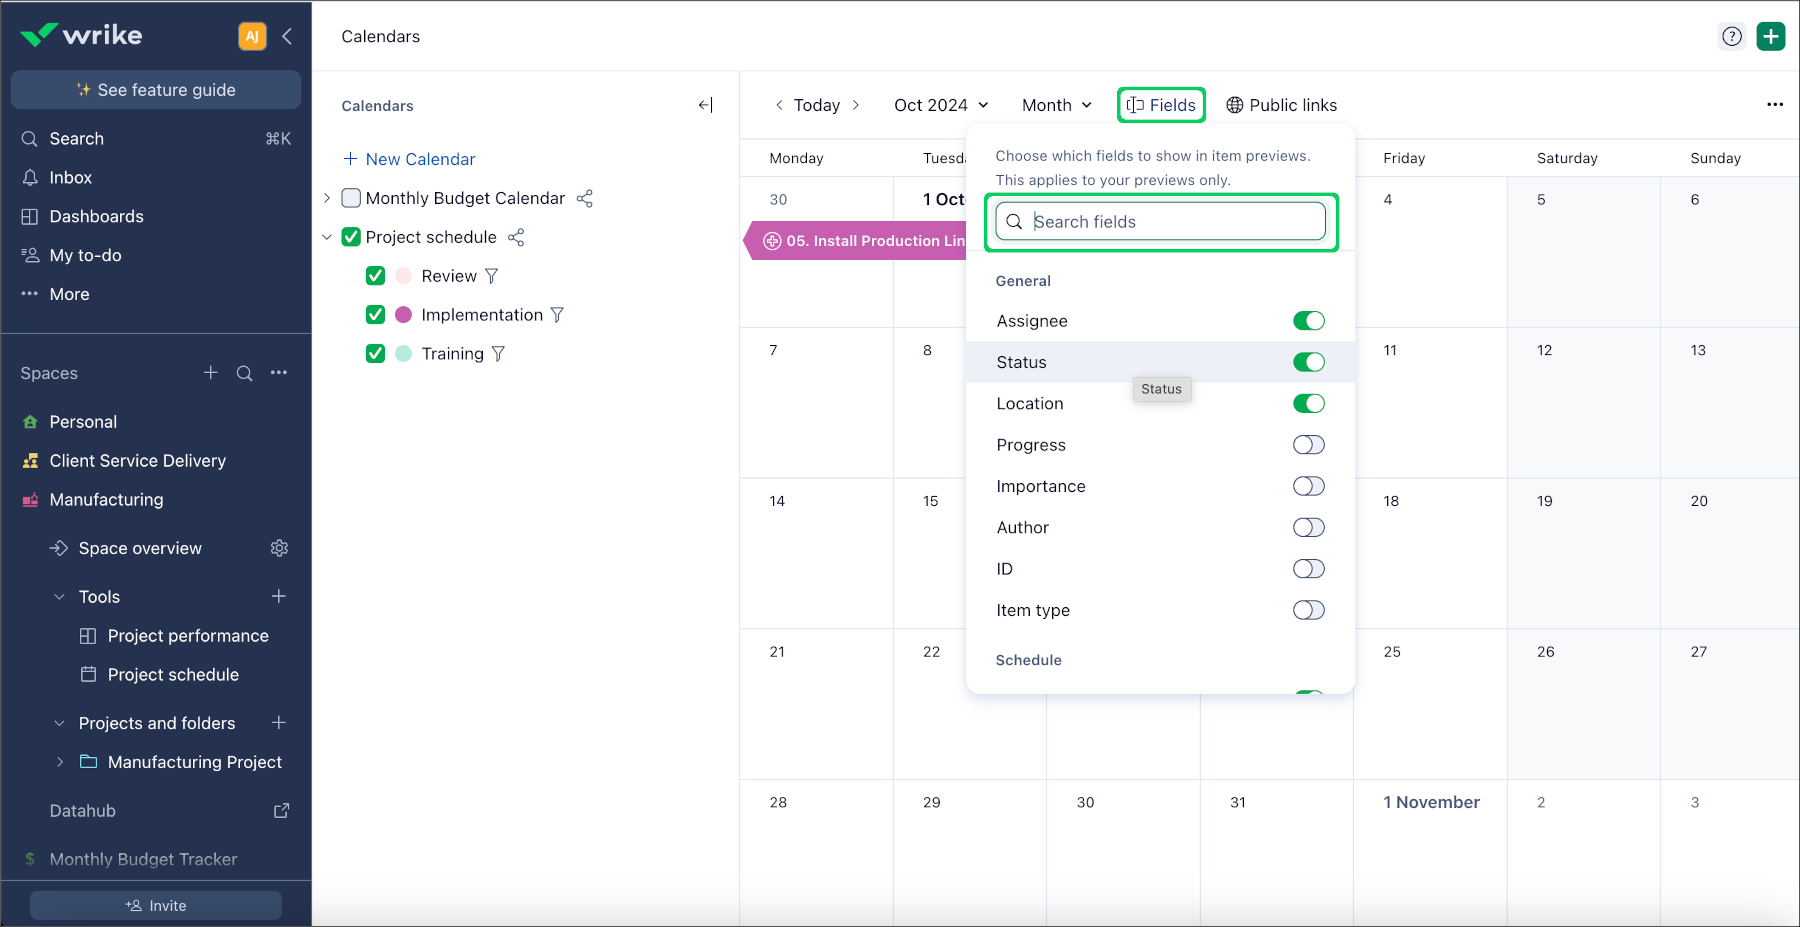Click the New Calendar link

pos(420,159)
